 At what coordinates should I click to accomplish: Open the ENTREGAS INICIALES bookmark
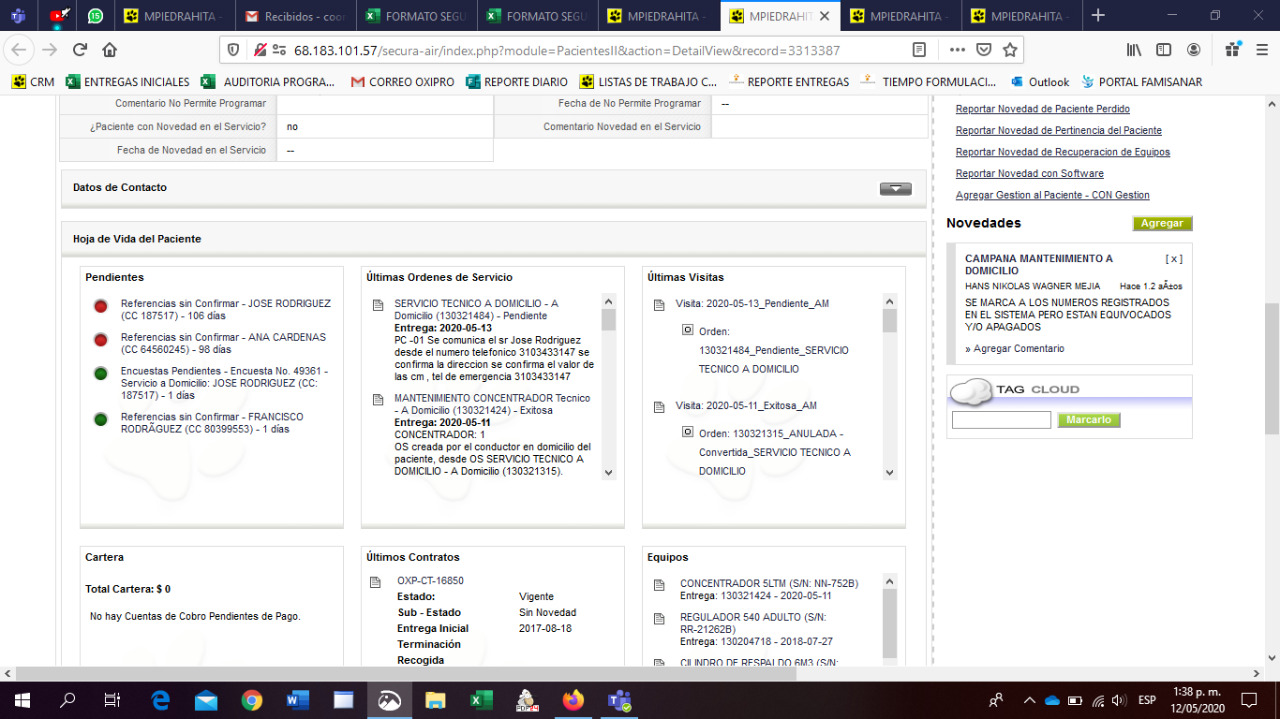pos(127,82)
